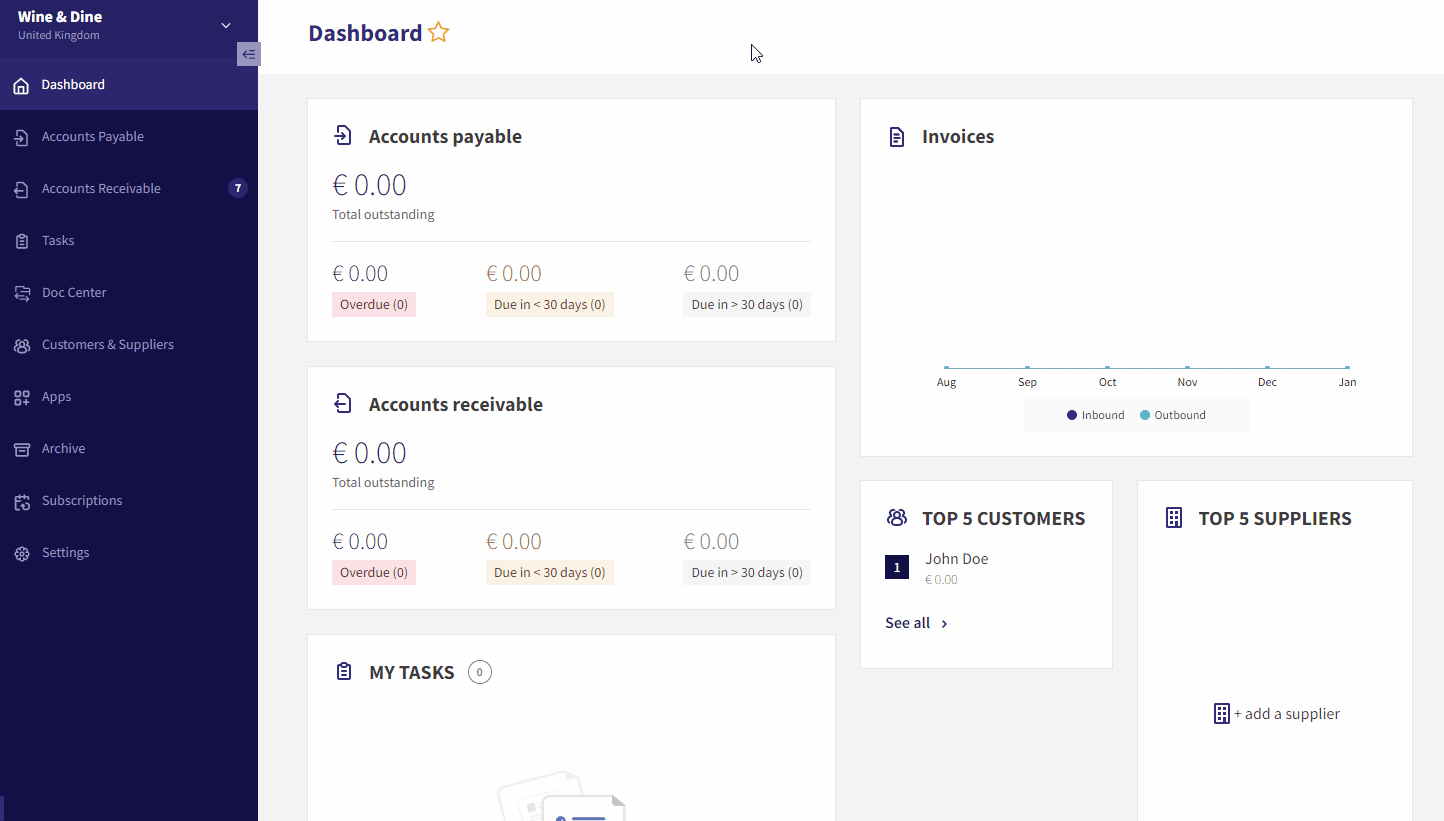Viewport: 1444px width, 821px height.
Task: Select John Doe in Top 5 Customers
Action: click(956, 559)
